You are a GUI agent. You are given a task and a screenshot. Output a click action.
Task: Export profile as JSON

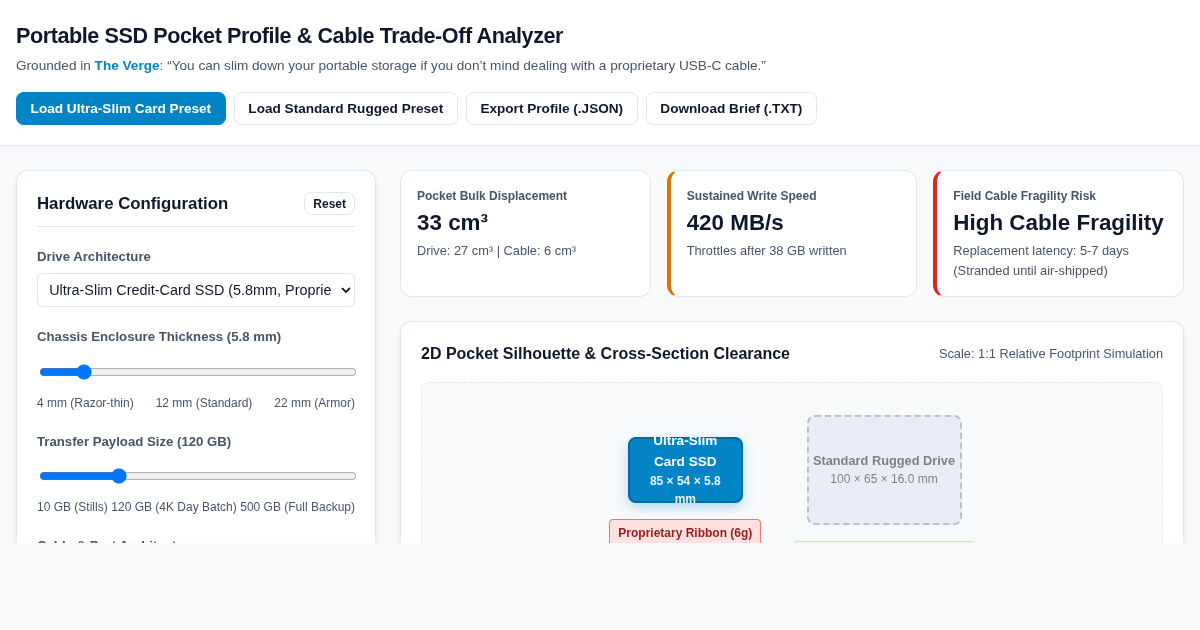(x=552, y=109)
